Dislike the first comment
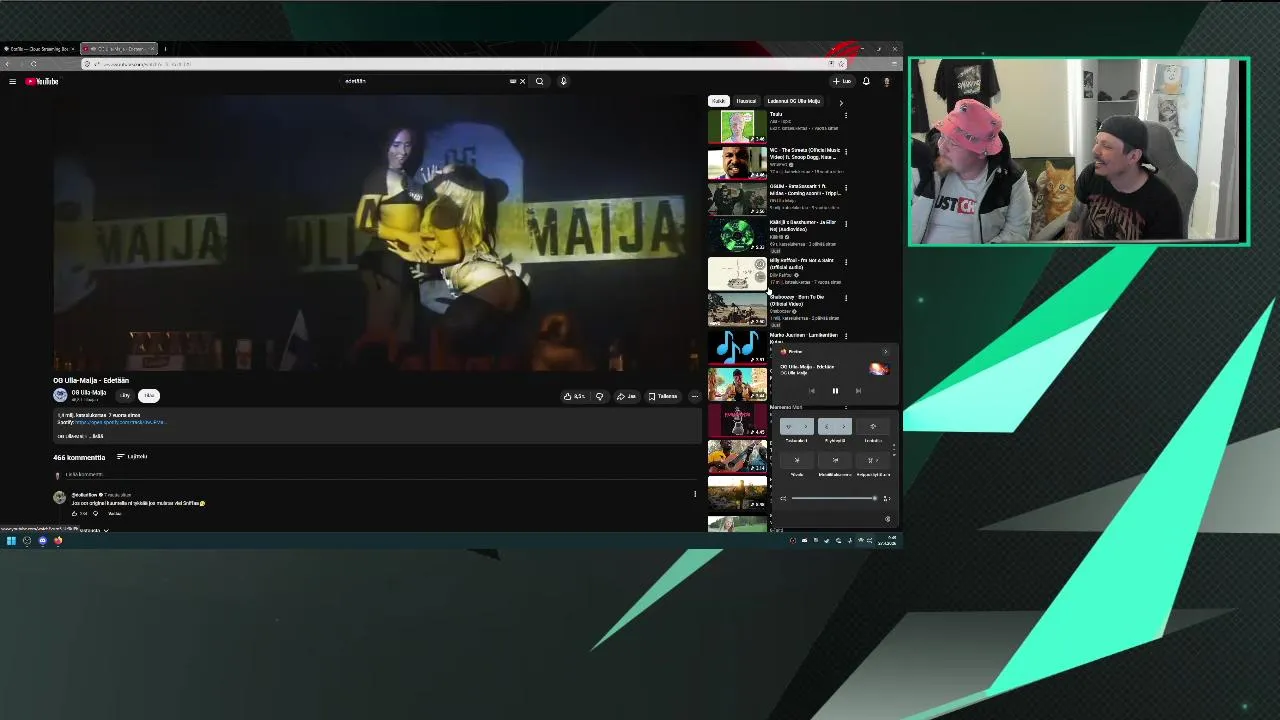The height and width of the screenshot is (720, 1280). [x=95, y=513]
